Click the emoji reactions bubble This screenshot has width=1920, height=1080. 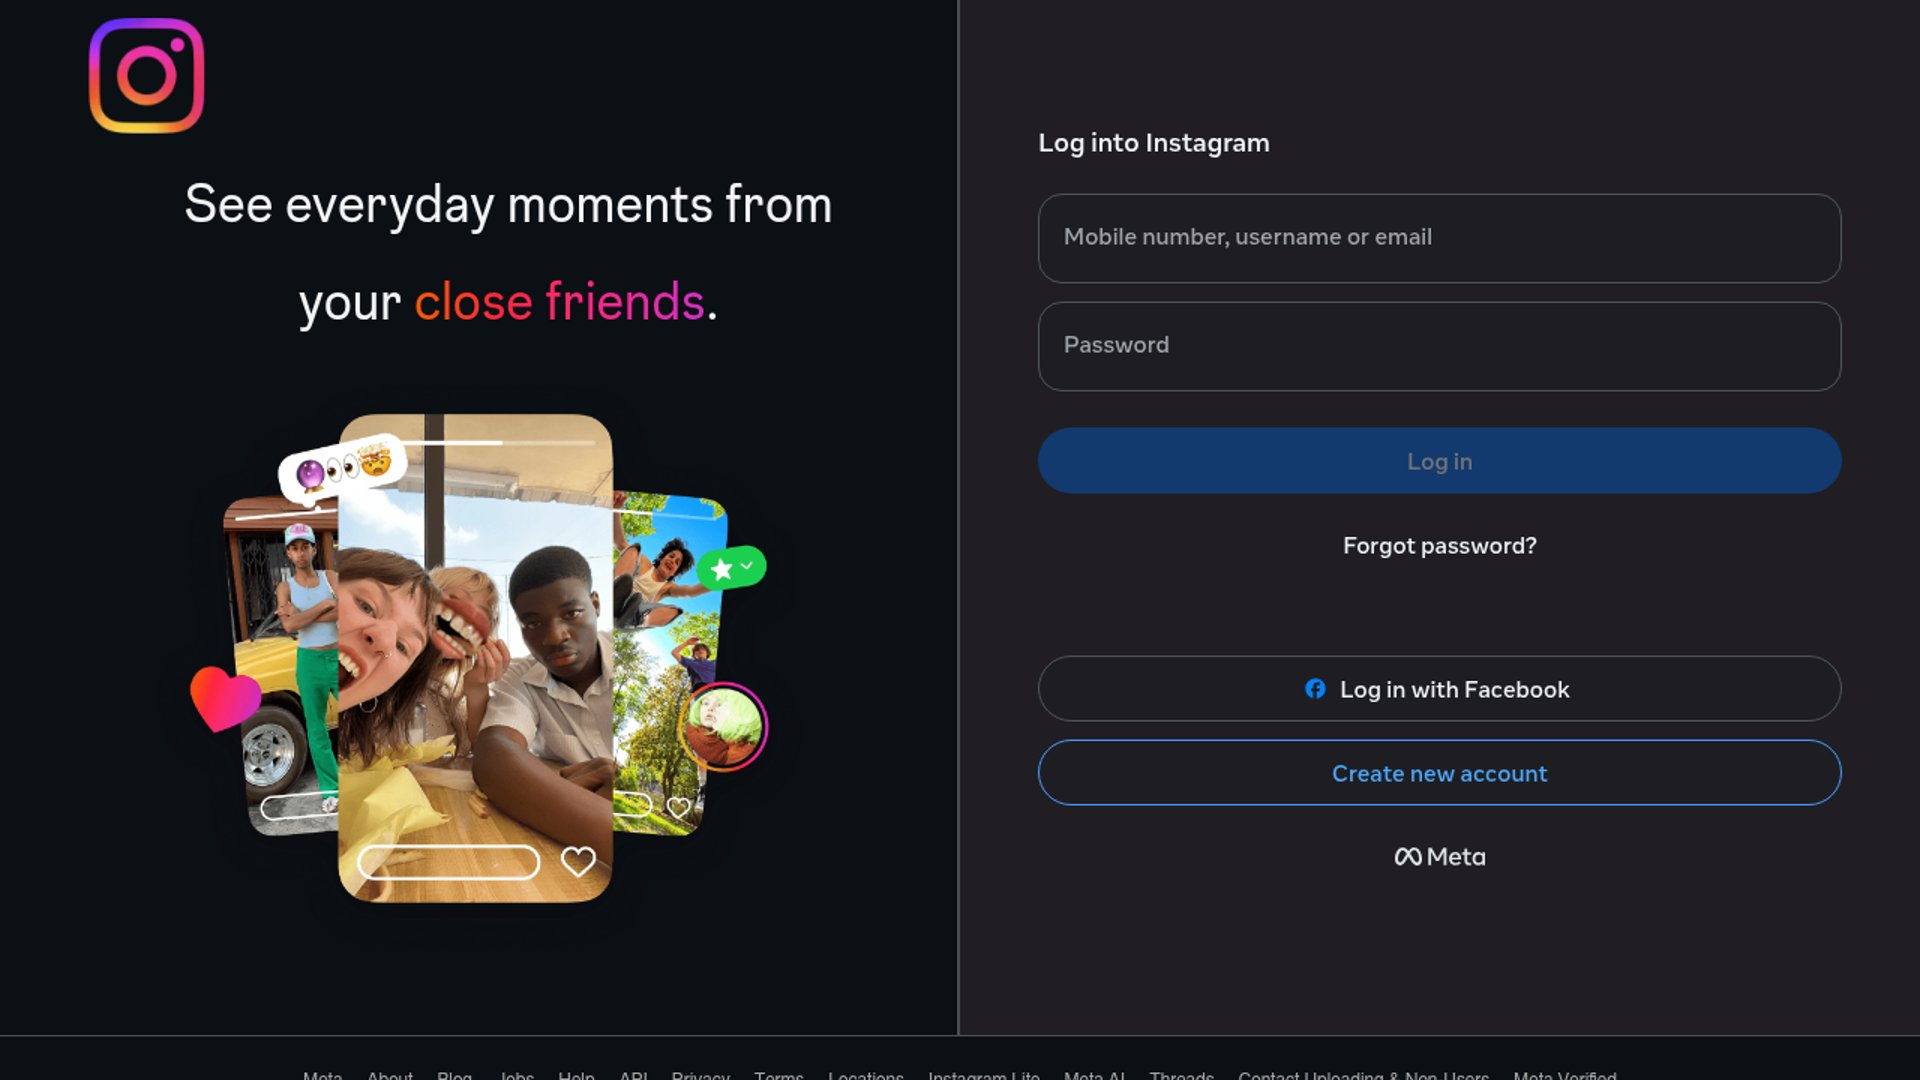(x=342, y=468)
